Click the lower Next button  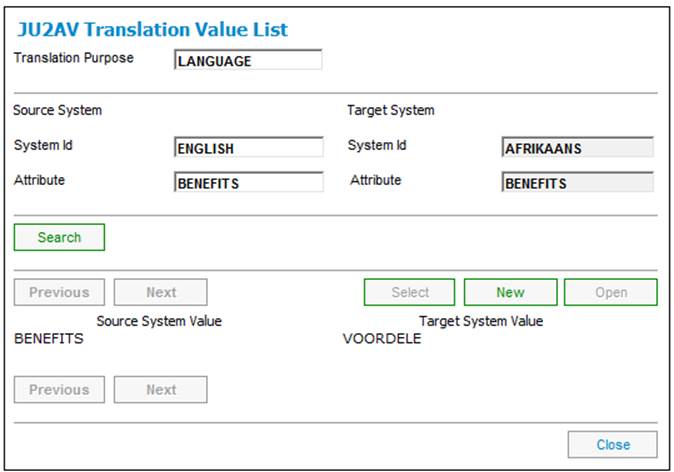[161, 389]
